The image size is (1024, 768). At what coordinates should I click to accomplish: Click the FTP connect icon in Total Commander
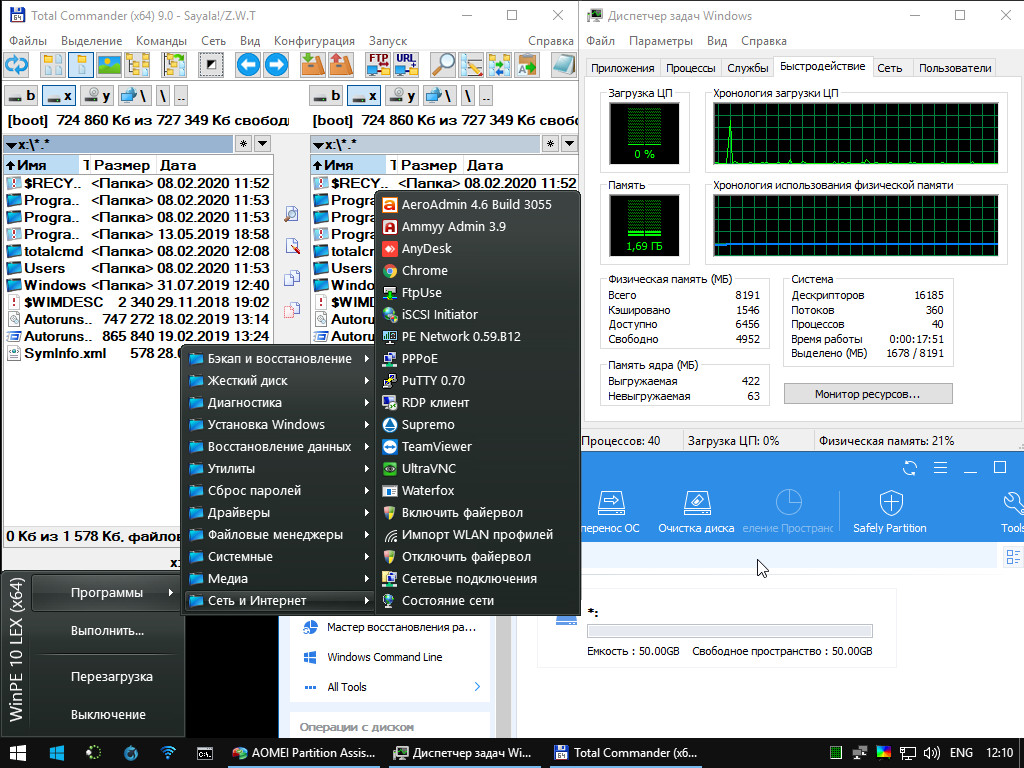pyautogui.click(x=379, y=65)
